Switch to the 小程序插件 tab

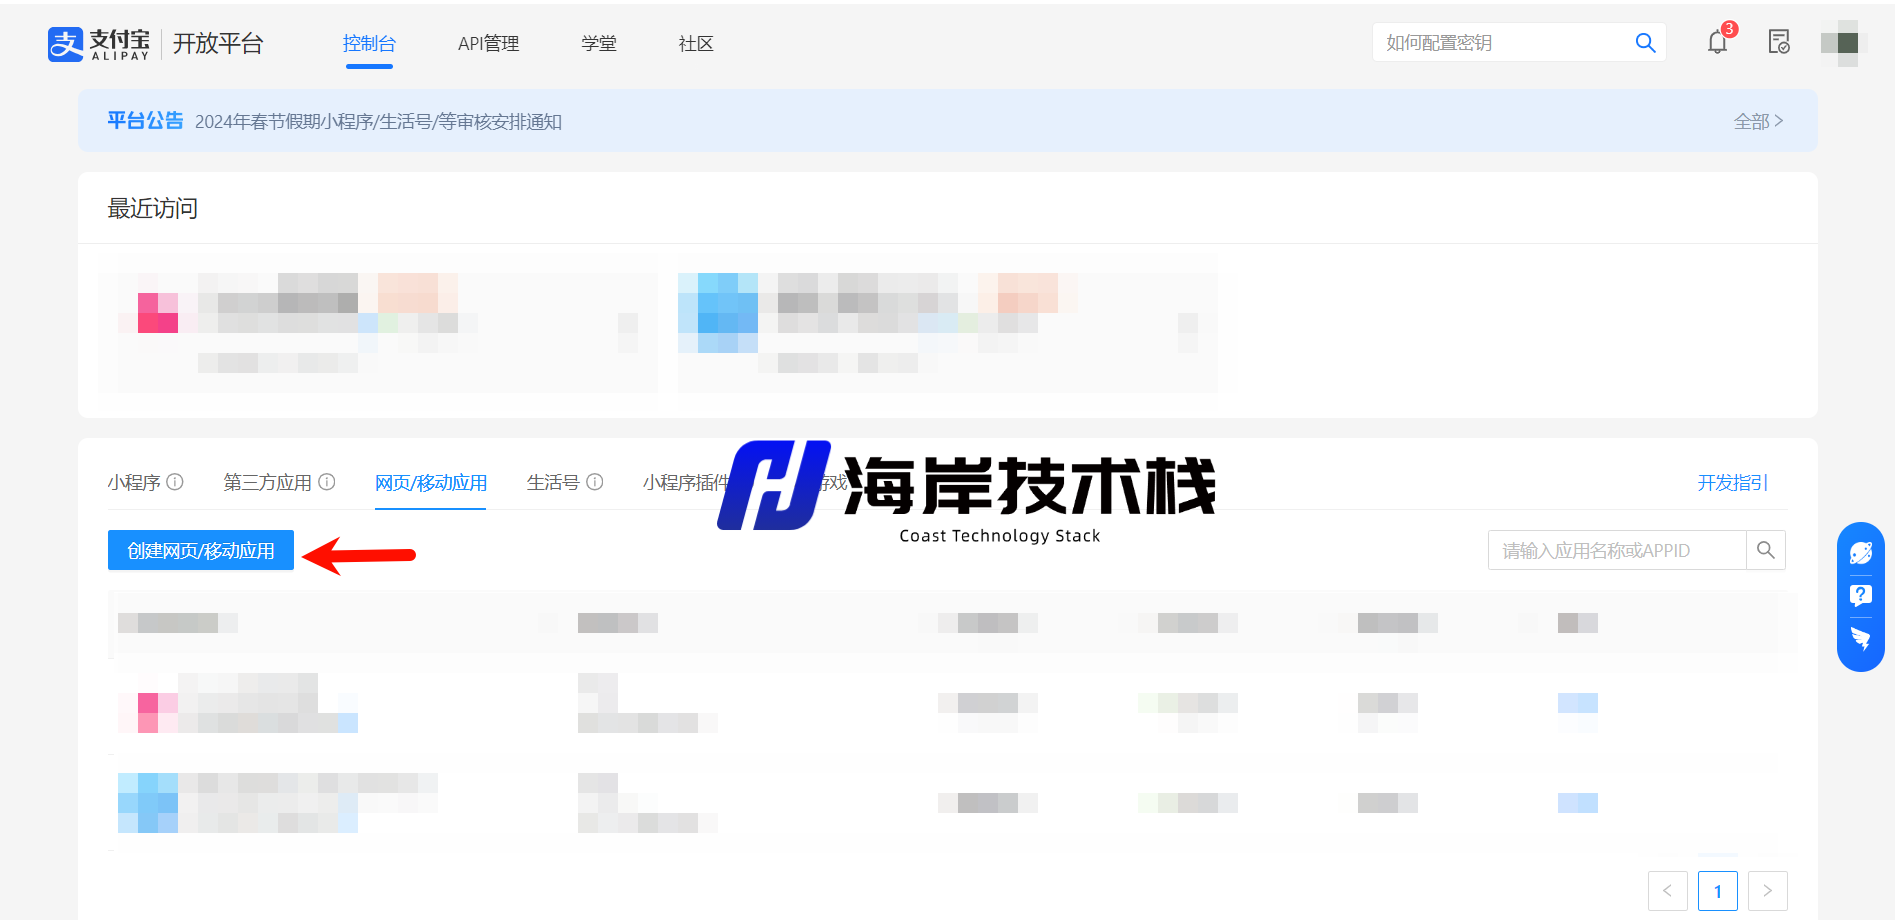[687, 483]
